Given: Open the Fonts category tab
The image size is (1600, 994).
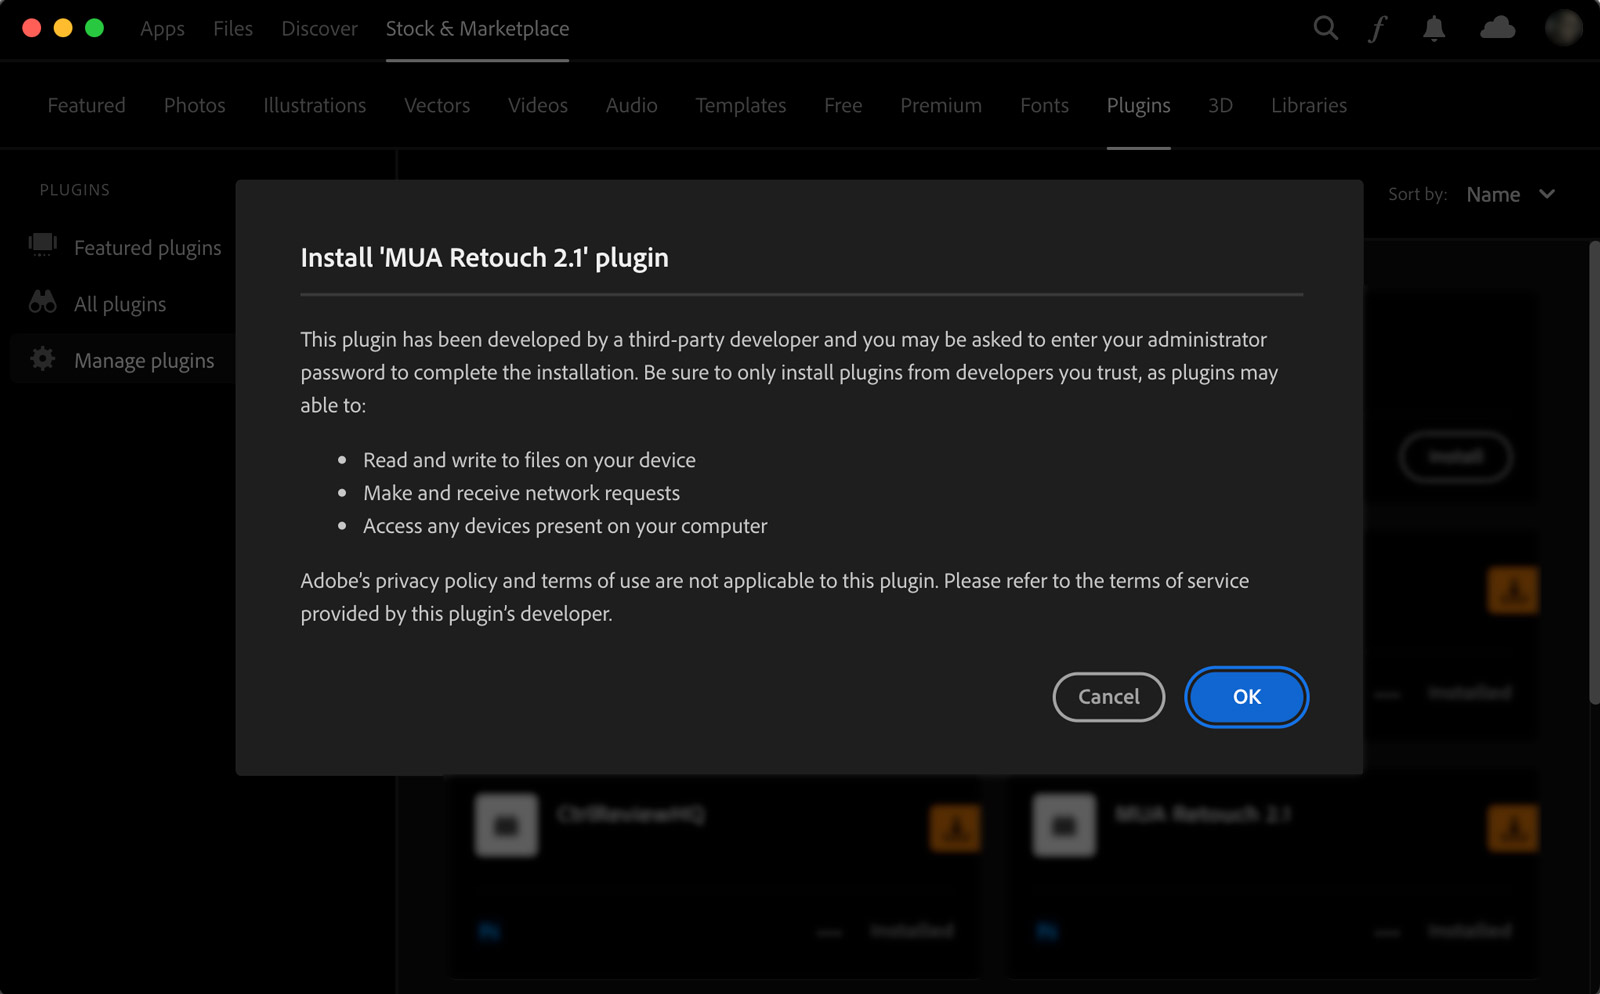Looking at the screenshot, I should point(1044,105).
